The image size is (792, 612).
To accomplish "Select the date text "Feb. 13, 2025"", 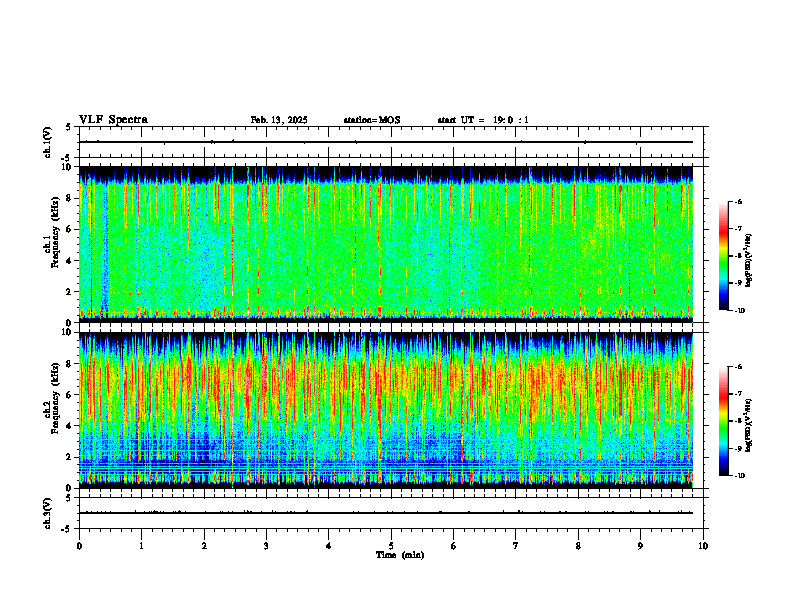I will tap(279, 120).
